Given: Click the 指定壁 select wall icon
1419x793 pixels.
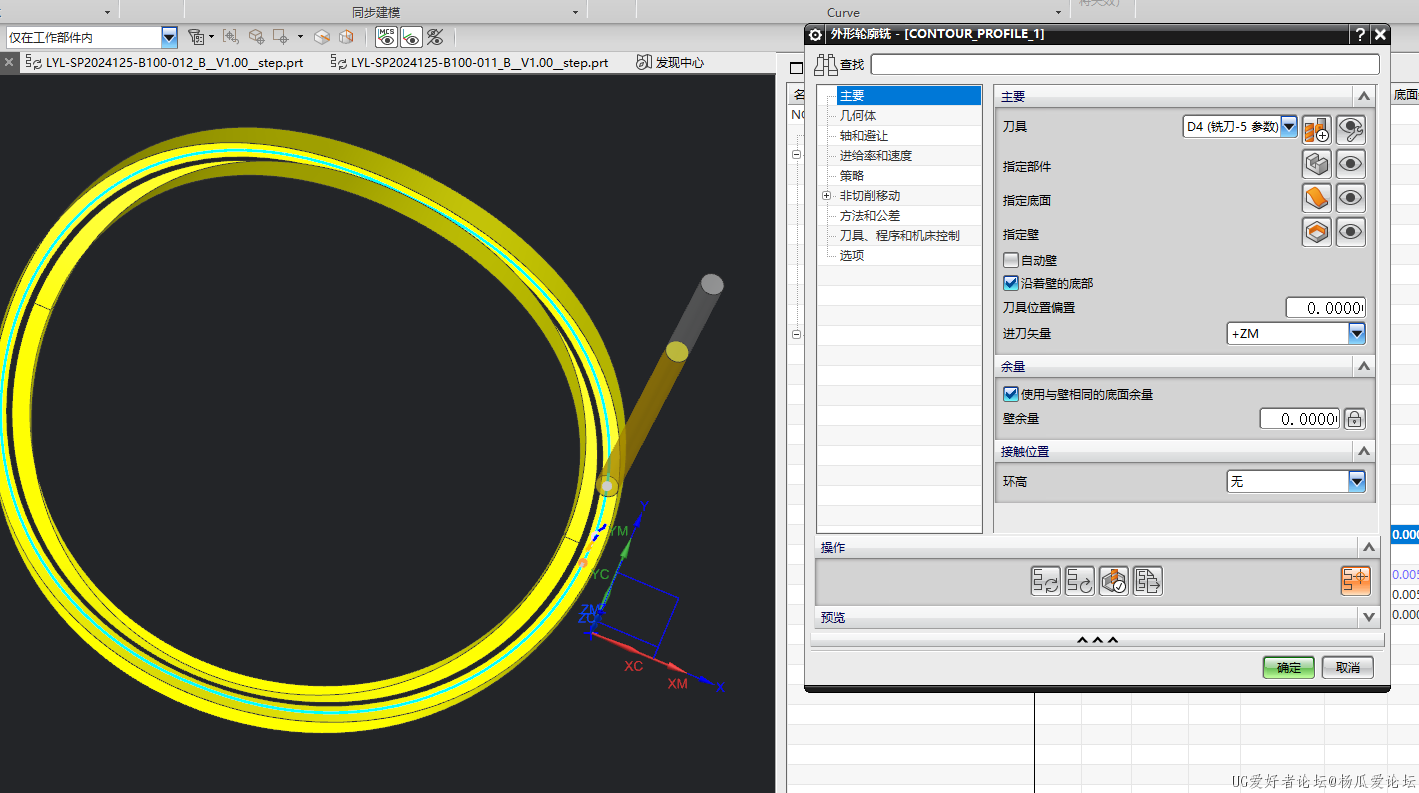Looking at the screenshot, I should coord(1317,232).
